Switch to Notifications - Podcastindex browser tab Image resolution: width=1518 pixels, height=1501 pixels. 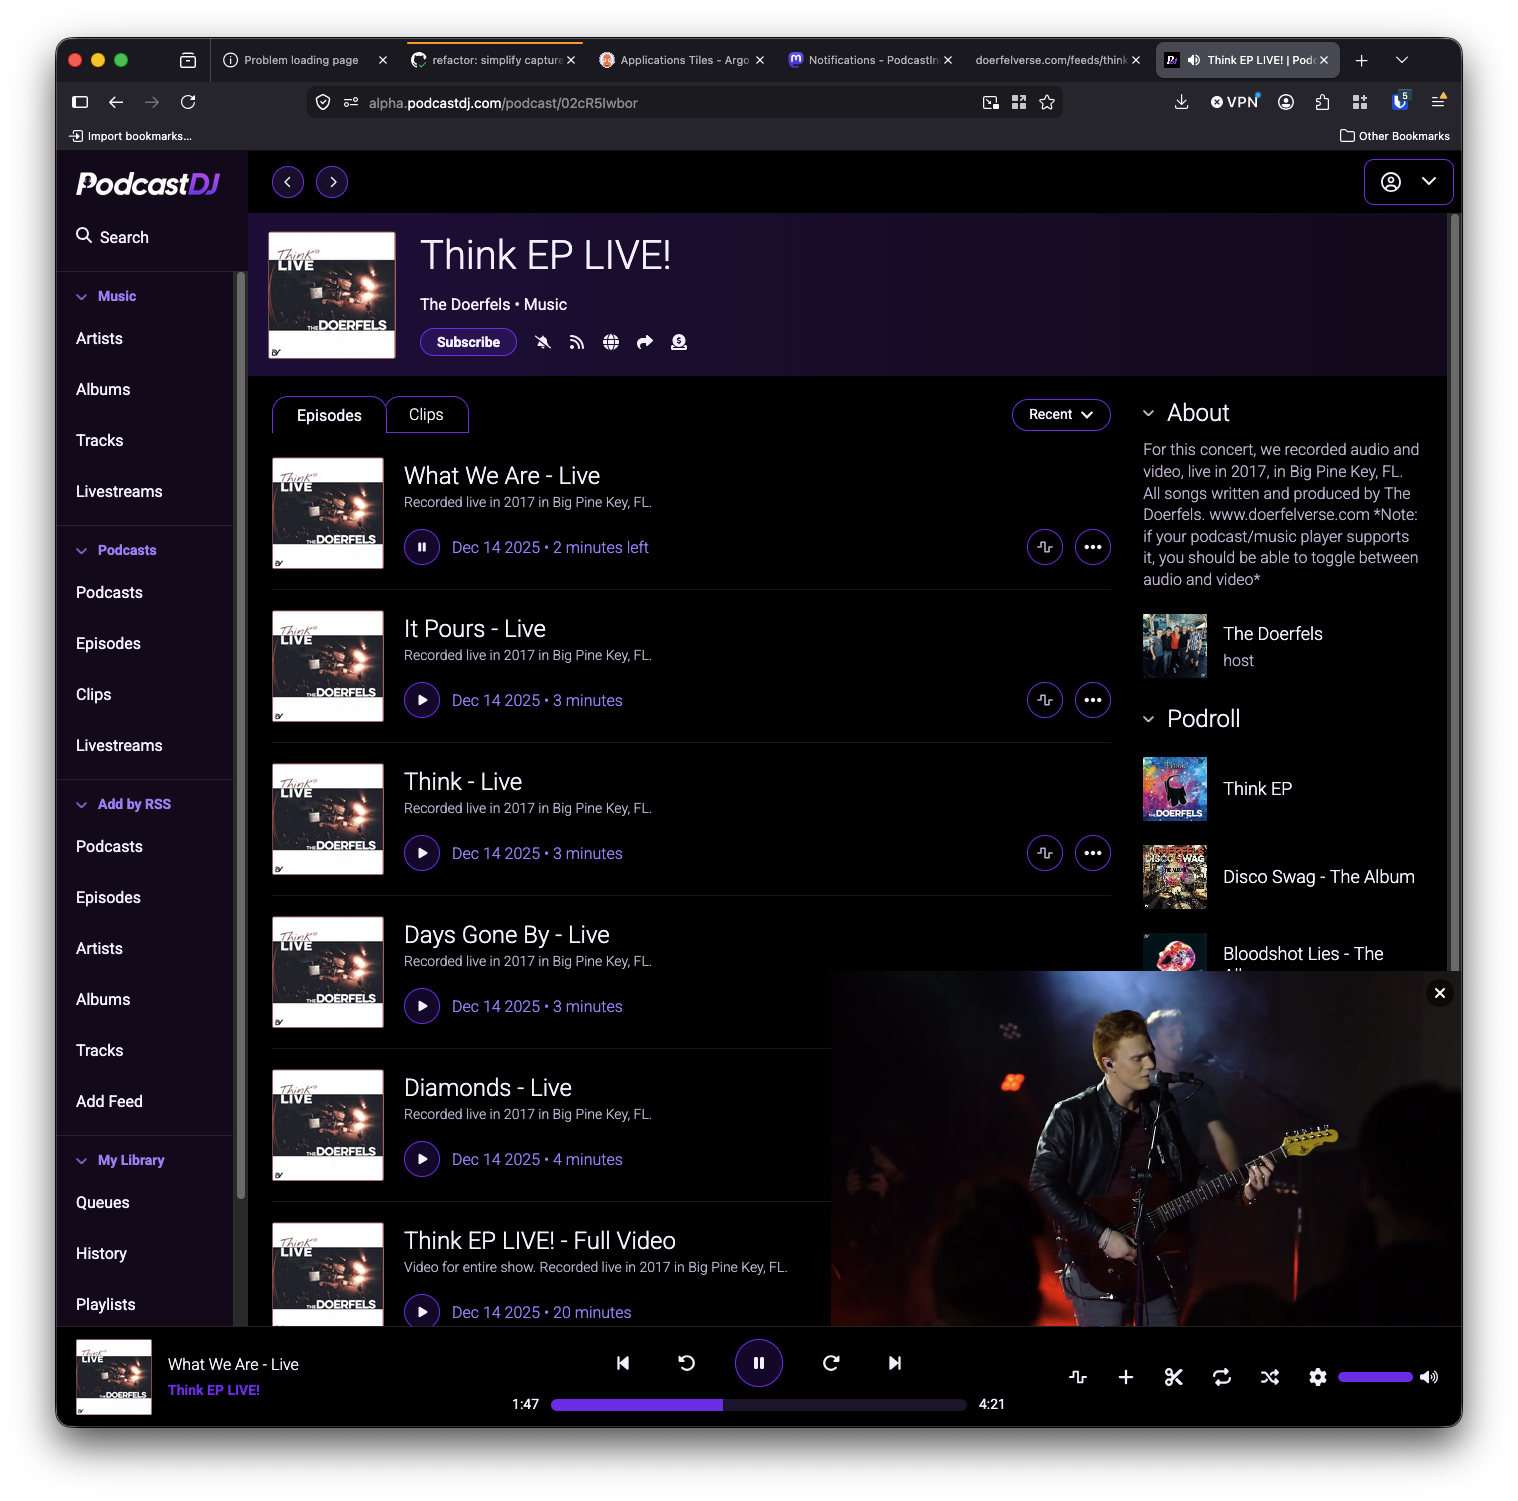pos(870,60)
